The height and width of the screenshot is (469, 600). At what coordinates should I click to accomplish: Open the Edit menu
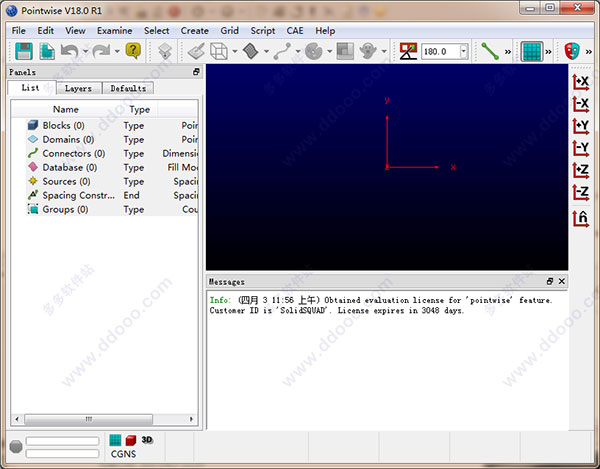tap(46, 31)
